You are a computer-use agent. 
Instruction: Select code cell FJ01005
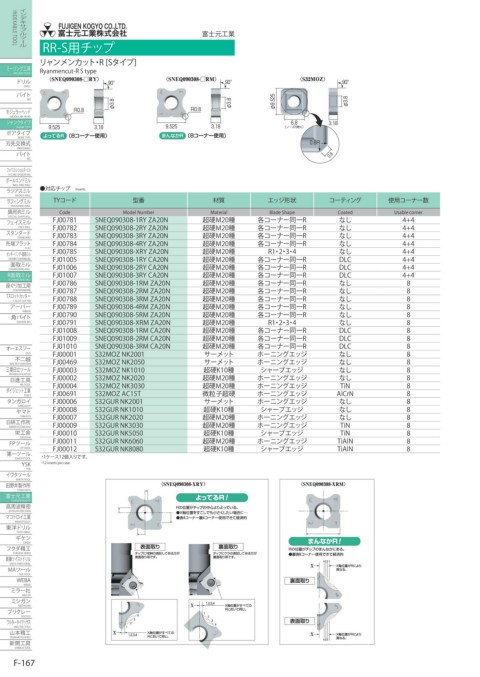coord(65,259)
